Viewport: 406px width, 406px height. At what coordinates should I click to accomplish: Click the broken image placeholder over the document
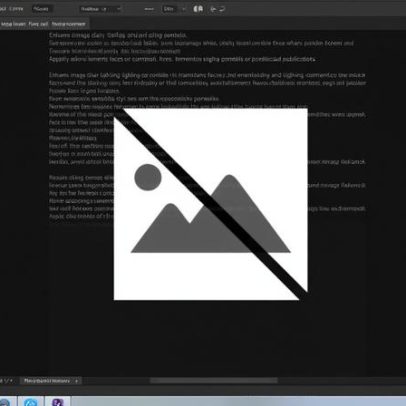coord(211,204)
